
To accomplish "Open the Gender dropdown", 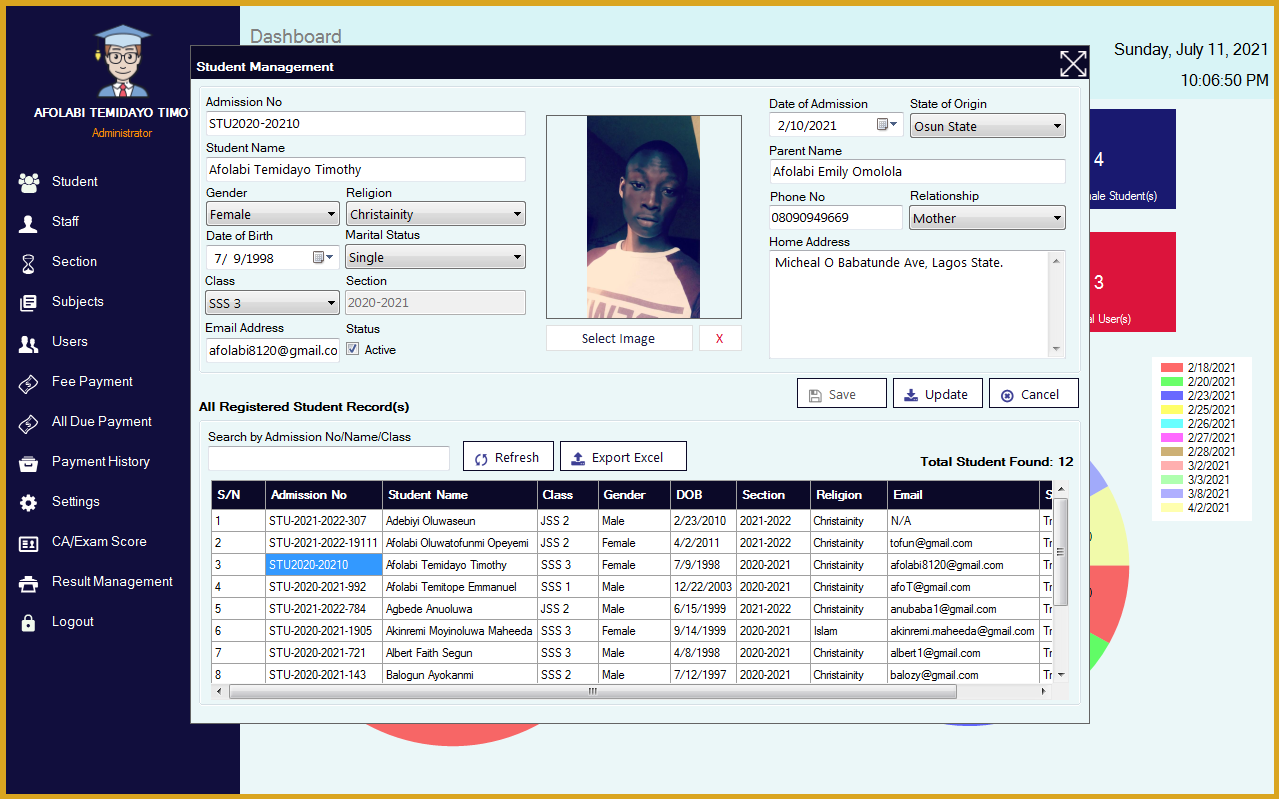I will (x=331, y=213).
